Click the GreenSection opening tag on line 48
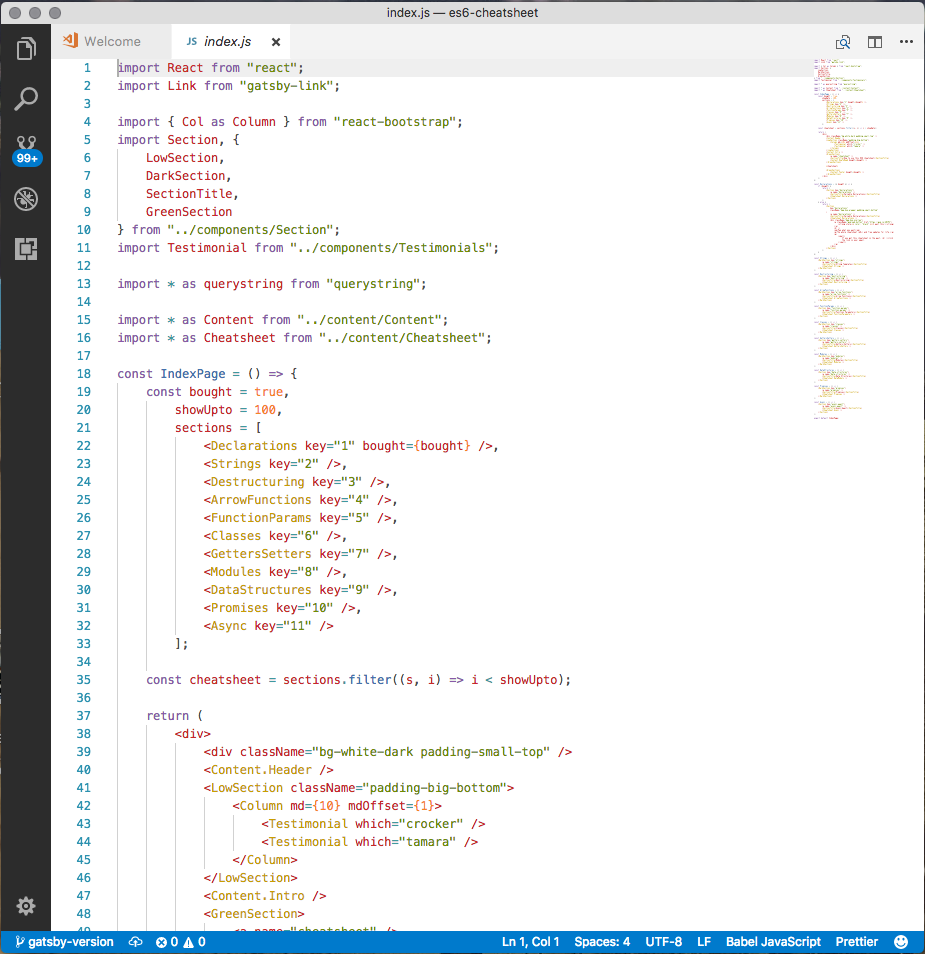This screenshot has width=925, height=954. [253, 914]
